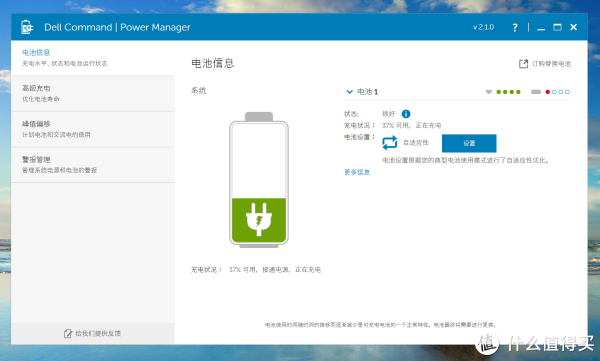600x361 pixels.
Task: Click the green battery health dots
Action: point(508,92)
